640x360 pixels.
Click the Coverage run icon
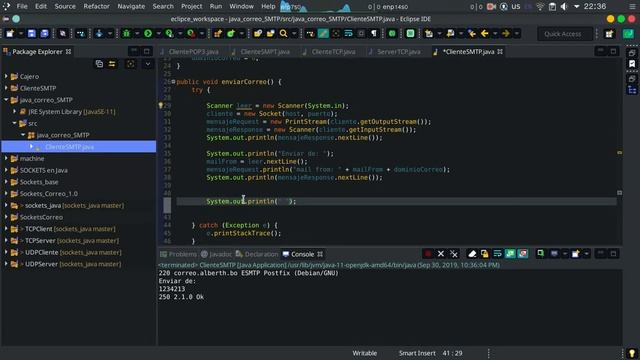coord(169,33)
